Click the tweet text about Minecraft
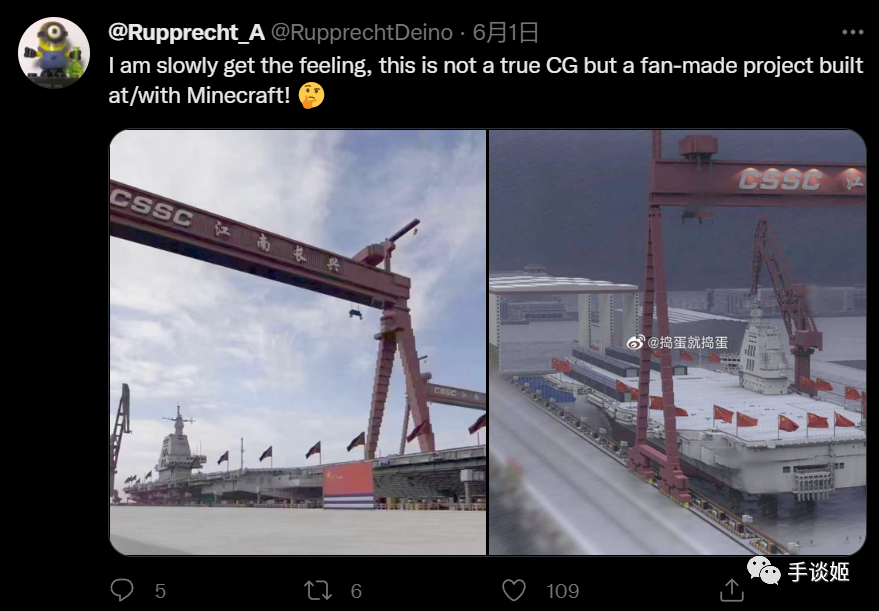The width and height of the screenshot is (879, 611). (485, 80)
